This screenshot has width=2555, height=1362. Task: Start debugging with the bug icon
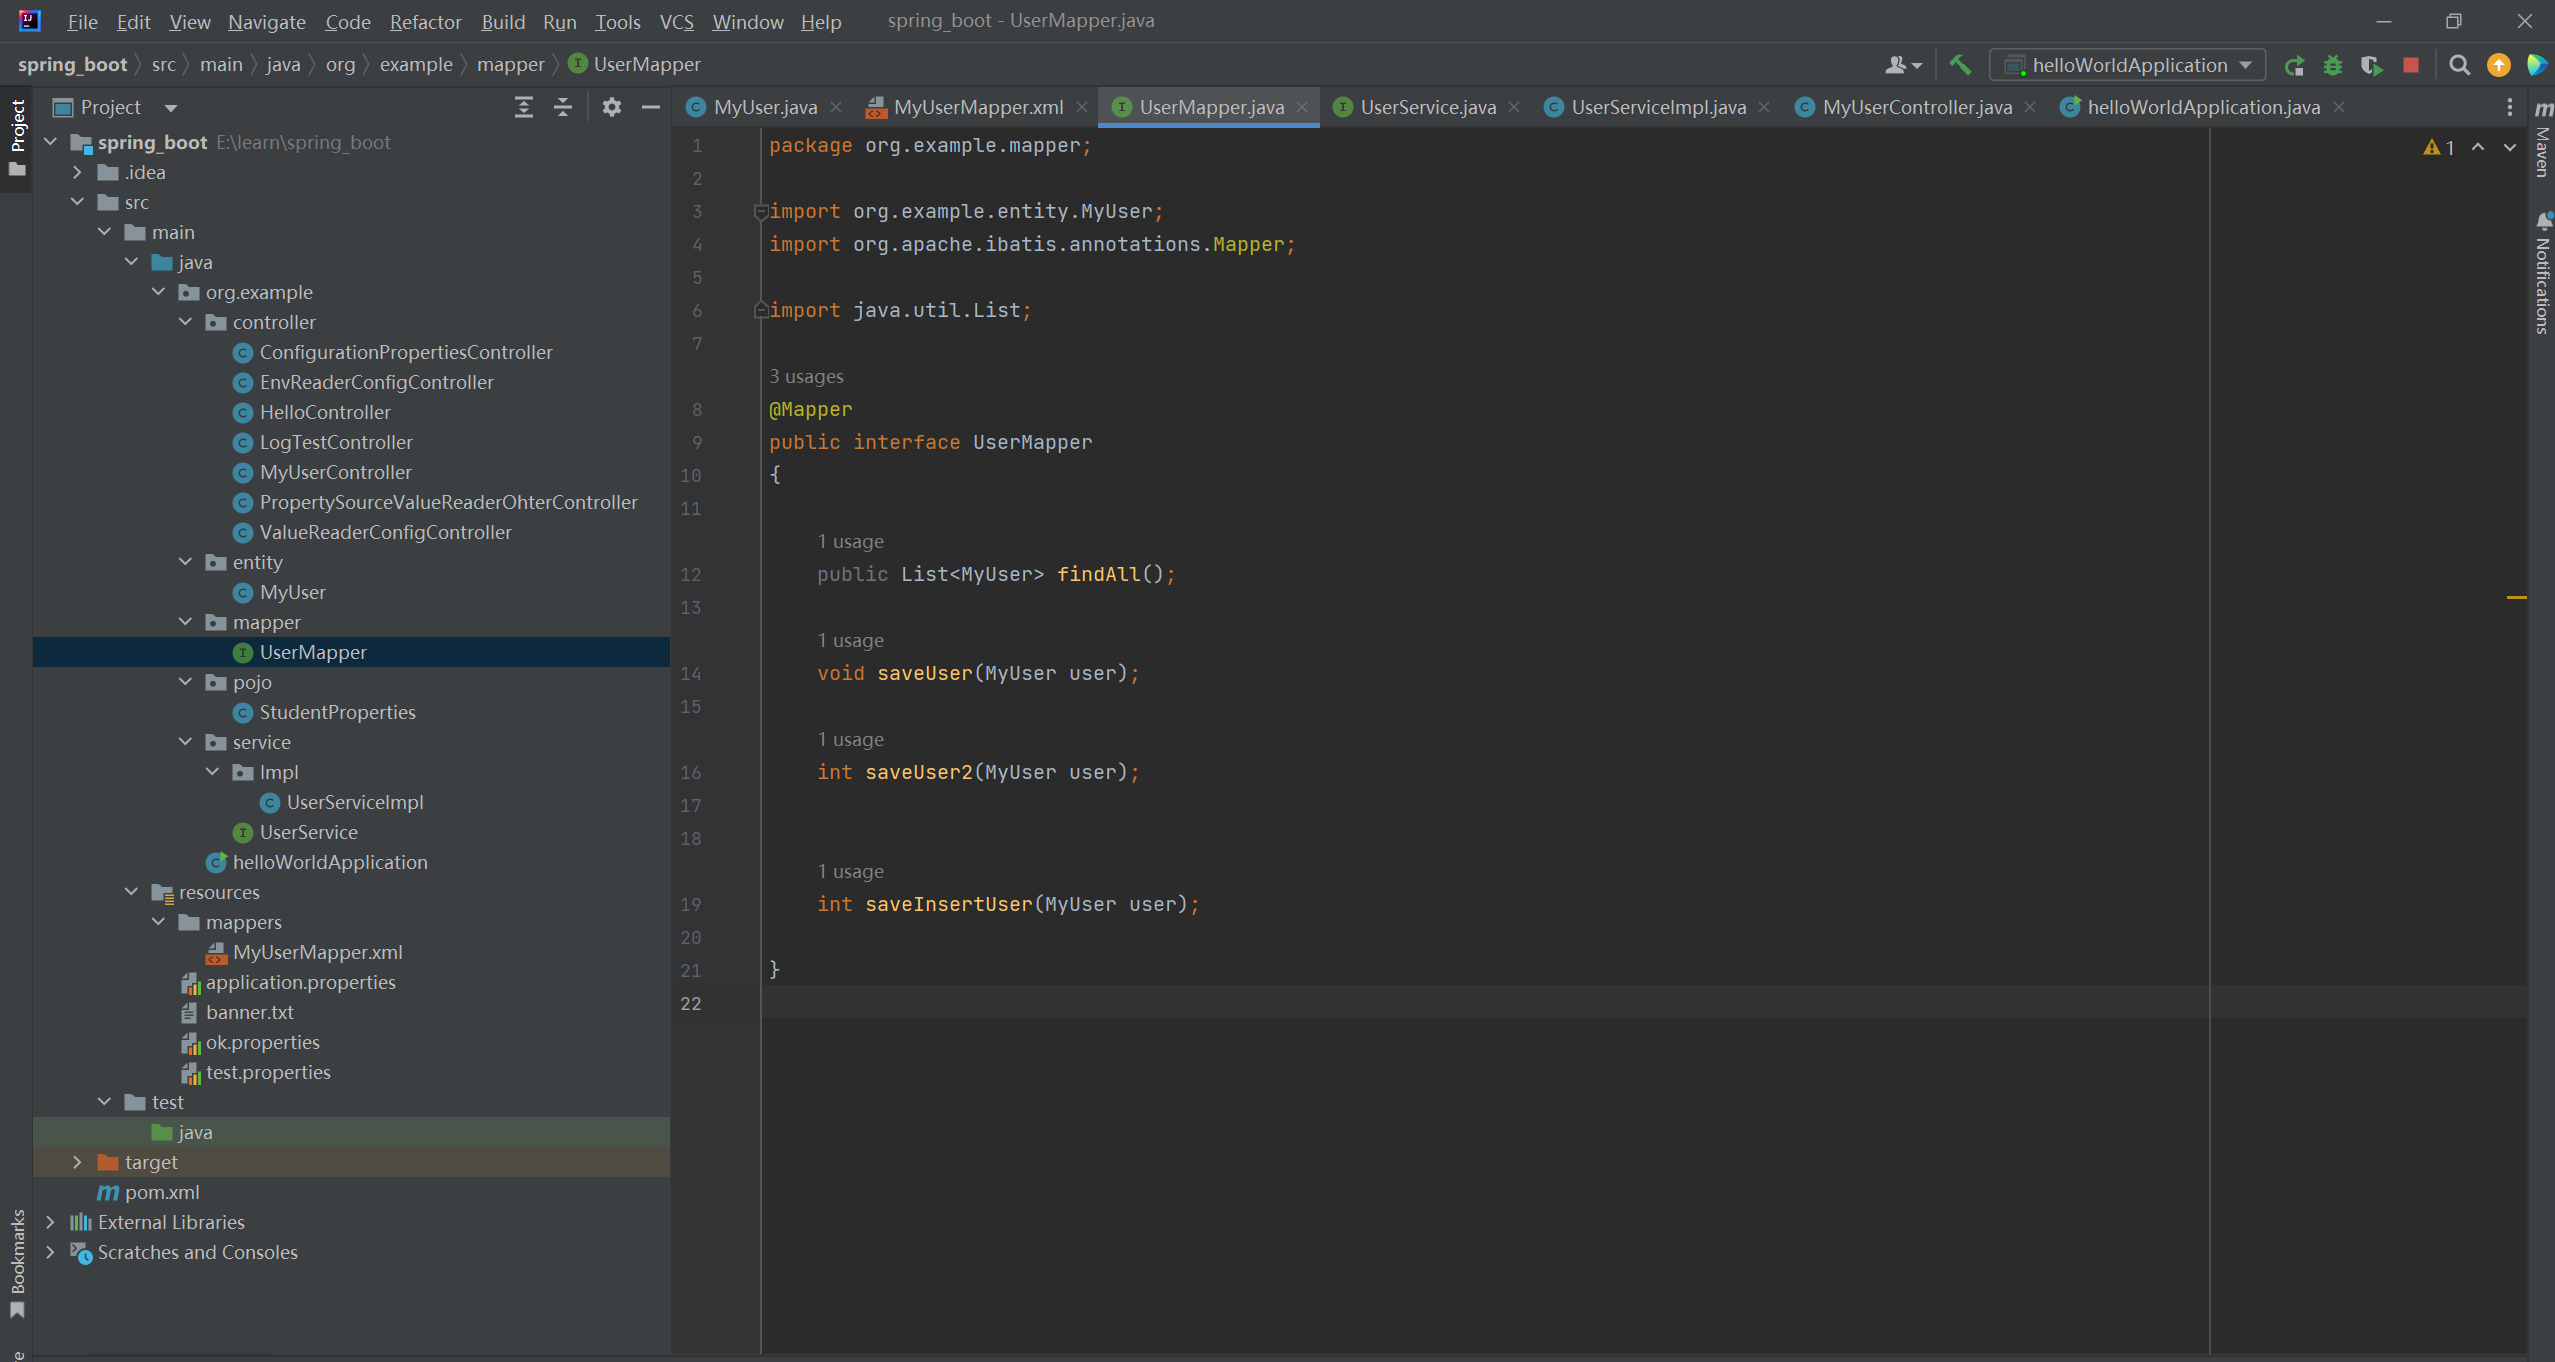click(x=2333, y=66)
